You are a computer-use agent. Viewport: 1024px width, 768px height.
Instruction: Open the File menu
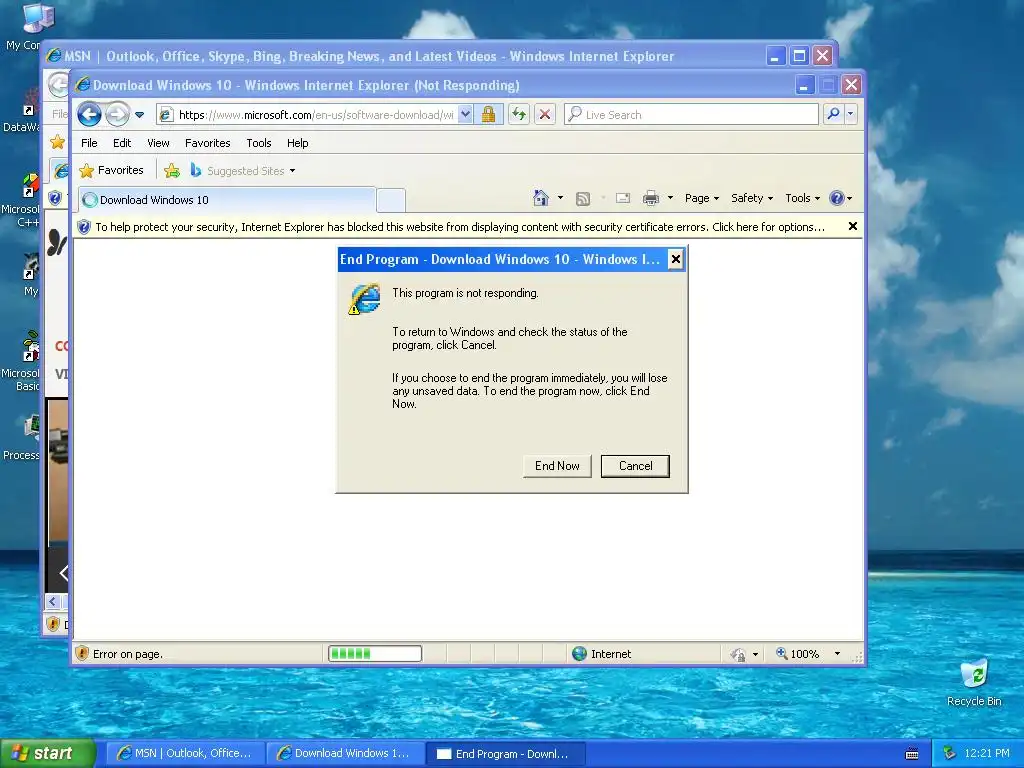coord(89,143)
